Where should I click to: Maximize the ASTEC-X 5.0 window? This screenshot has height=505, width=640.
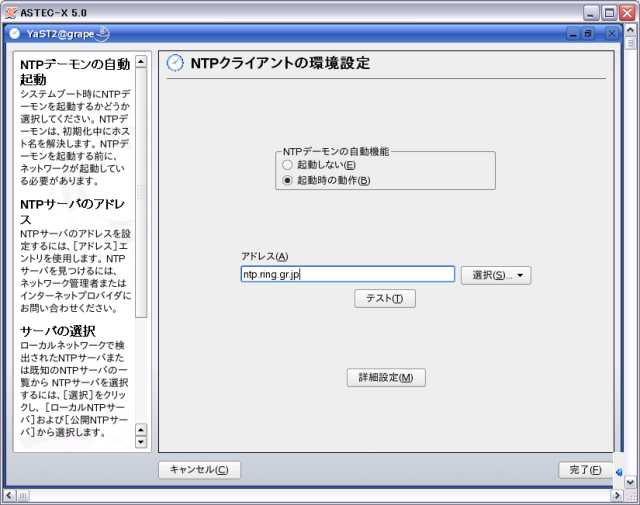tap(609, 13)
